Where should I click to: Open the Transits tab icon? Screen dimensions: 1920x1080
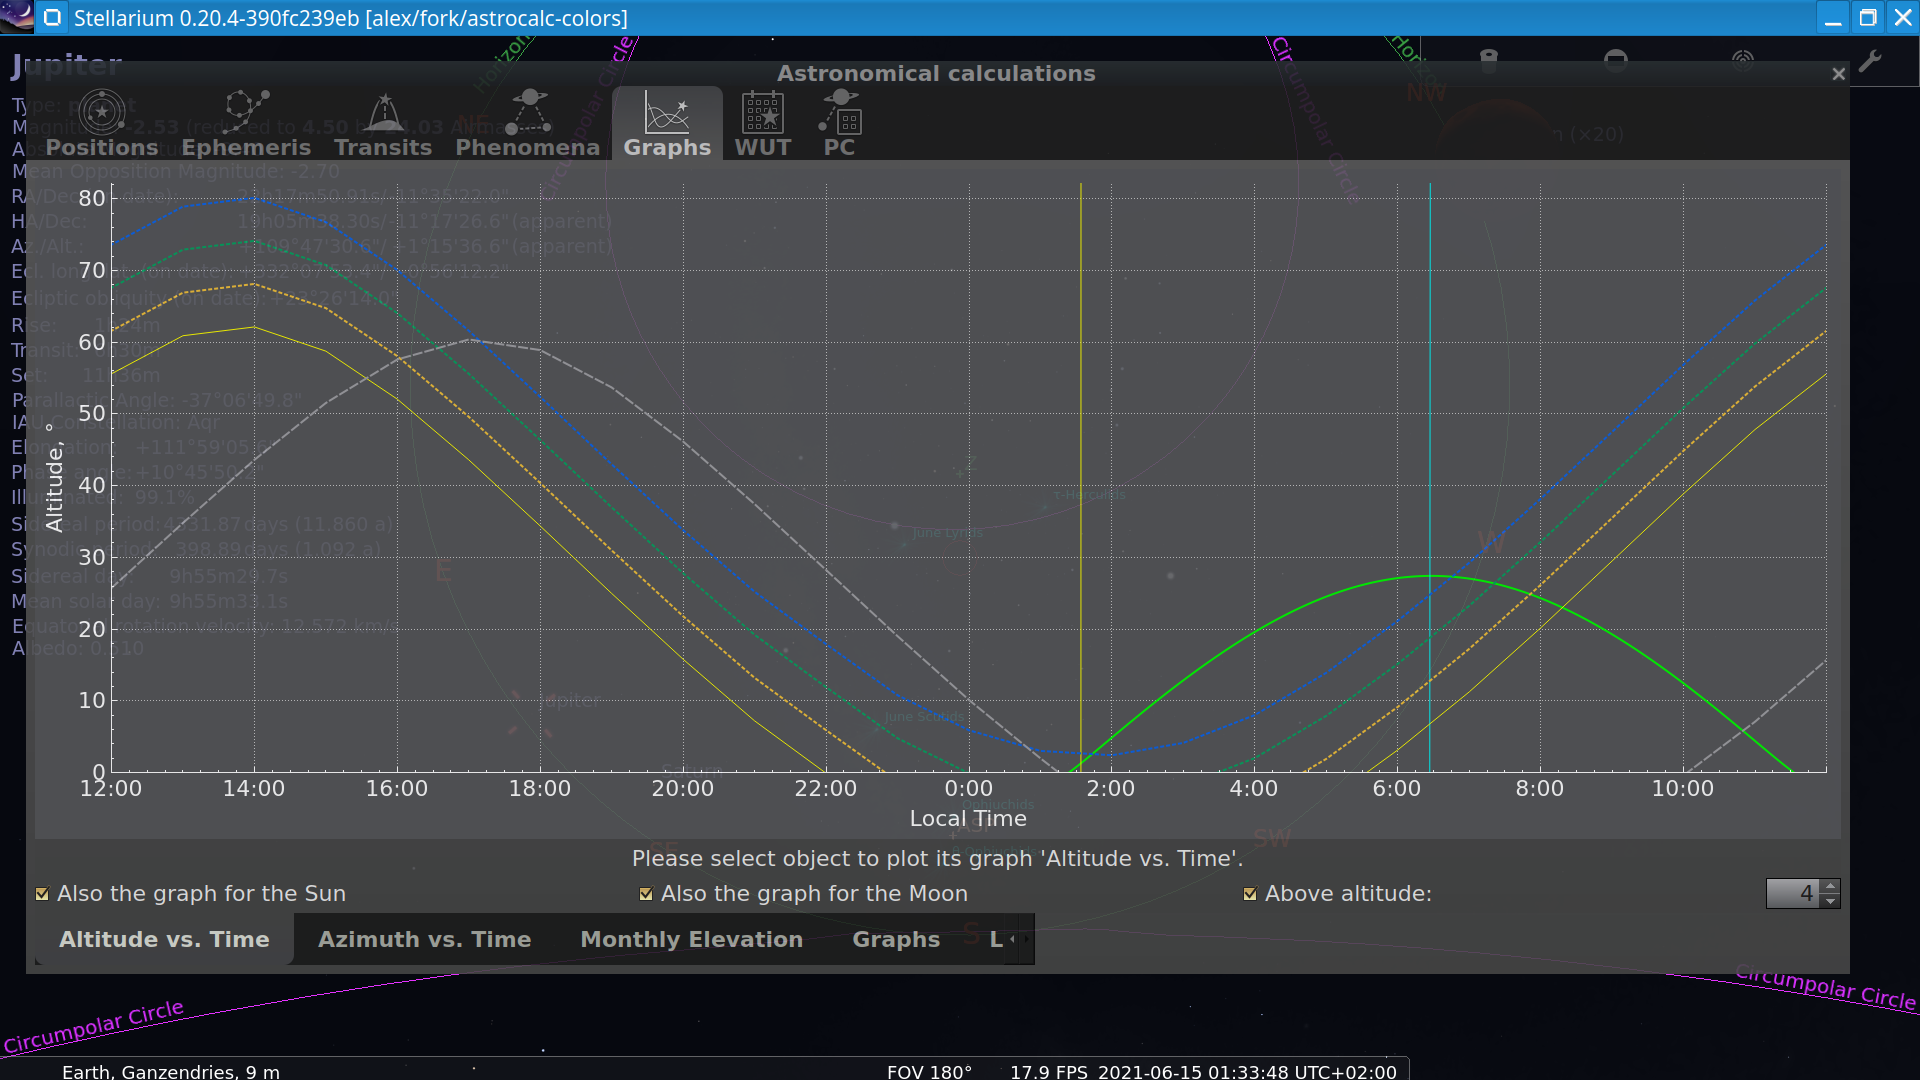(x=384, y=114)
